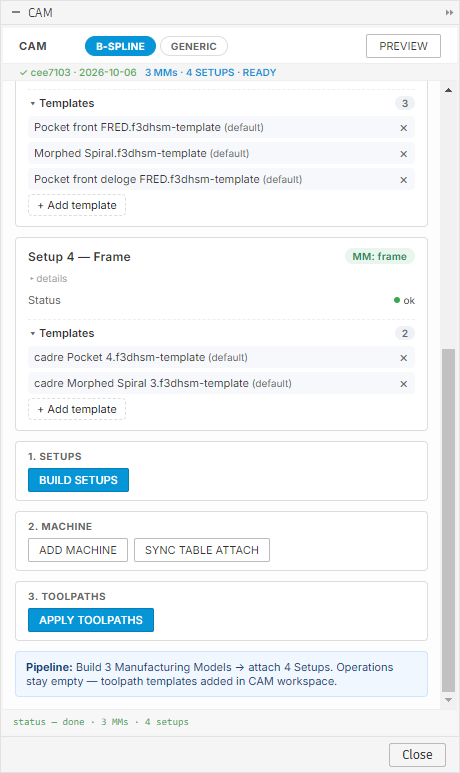The image size is (460, 773).
Task: Add template to Setup 4 Frame
Action: click(x=77, y=409)
